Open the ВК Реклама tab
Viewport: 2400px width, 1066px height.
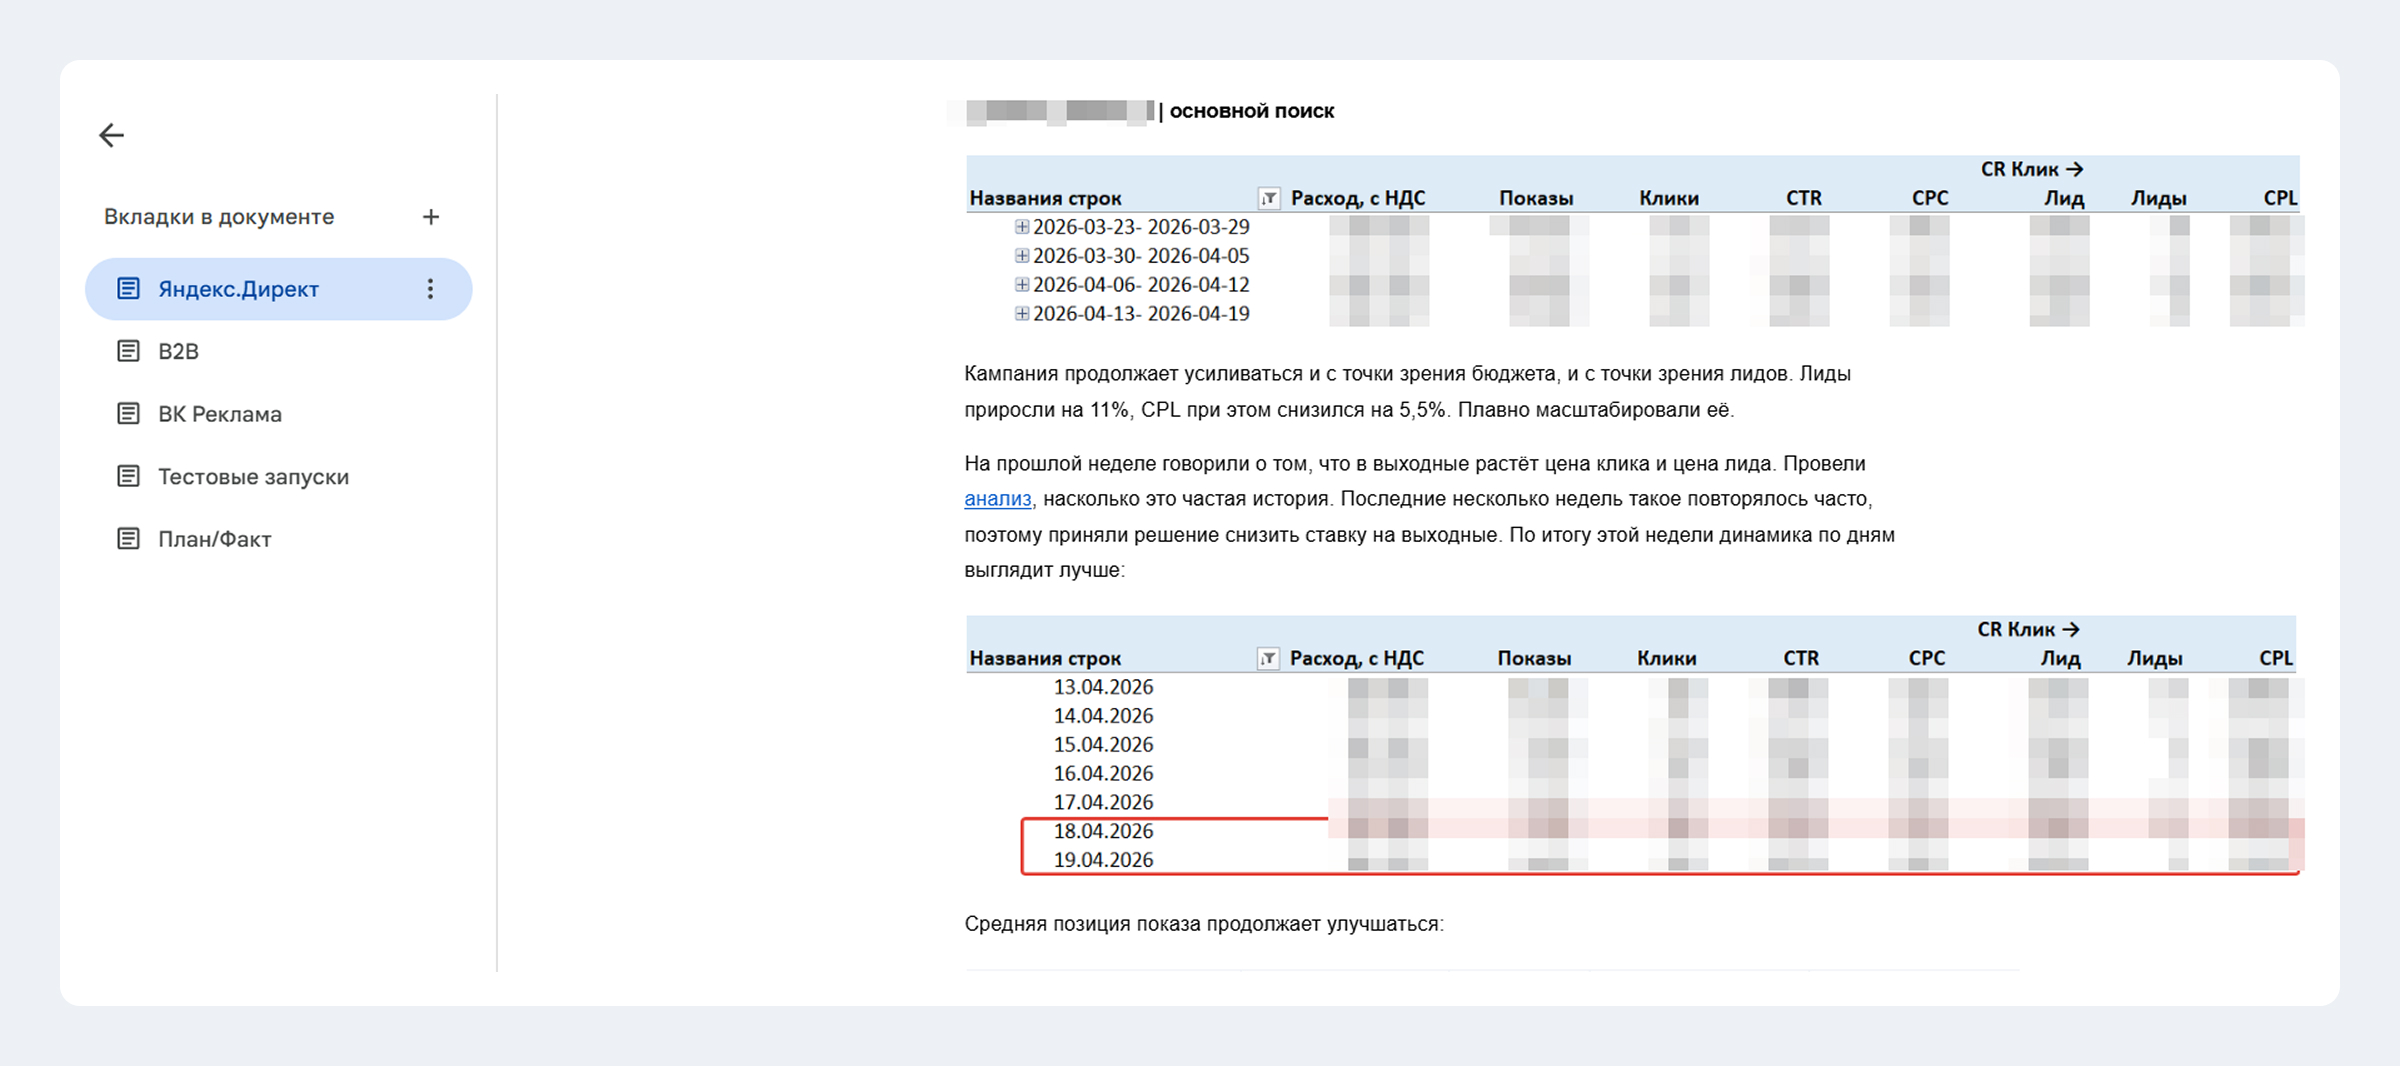coord(220,414)
